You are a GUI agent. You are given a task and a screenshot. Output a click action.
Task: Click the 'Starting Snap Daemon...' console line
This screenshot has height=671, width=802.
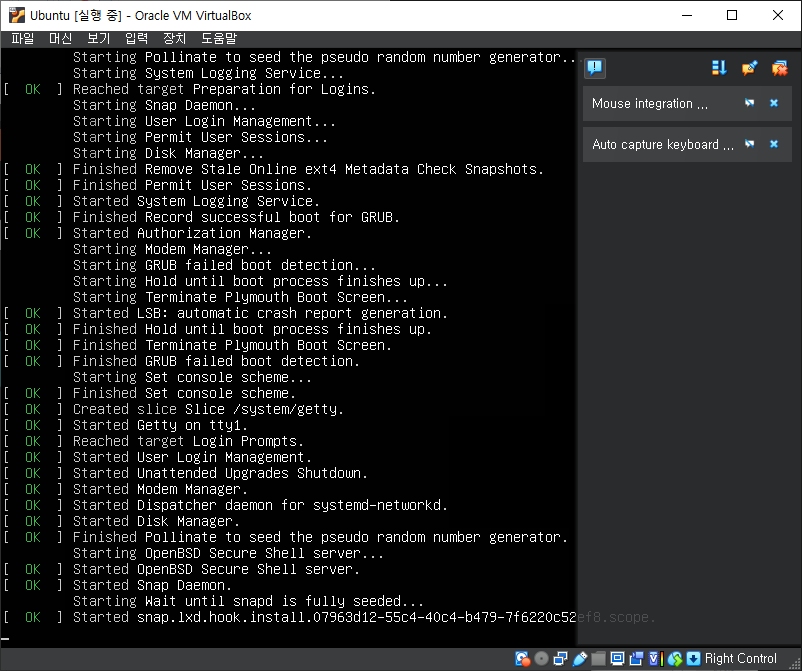[165, 105]
